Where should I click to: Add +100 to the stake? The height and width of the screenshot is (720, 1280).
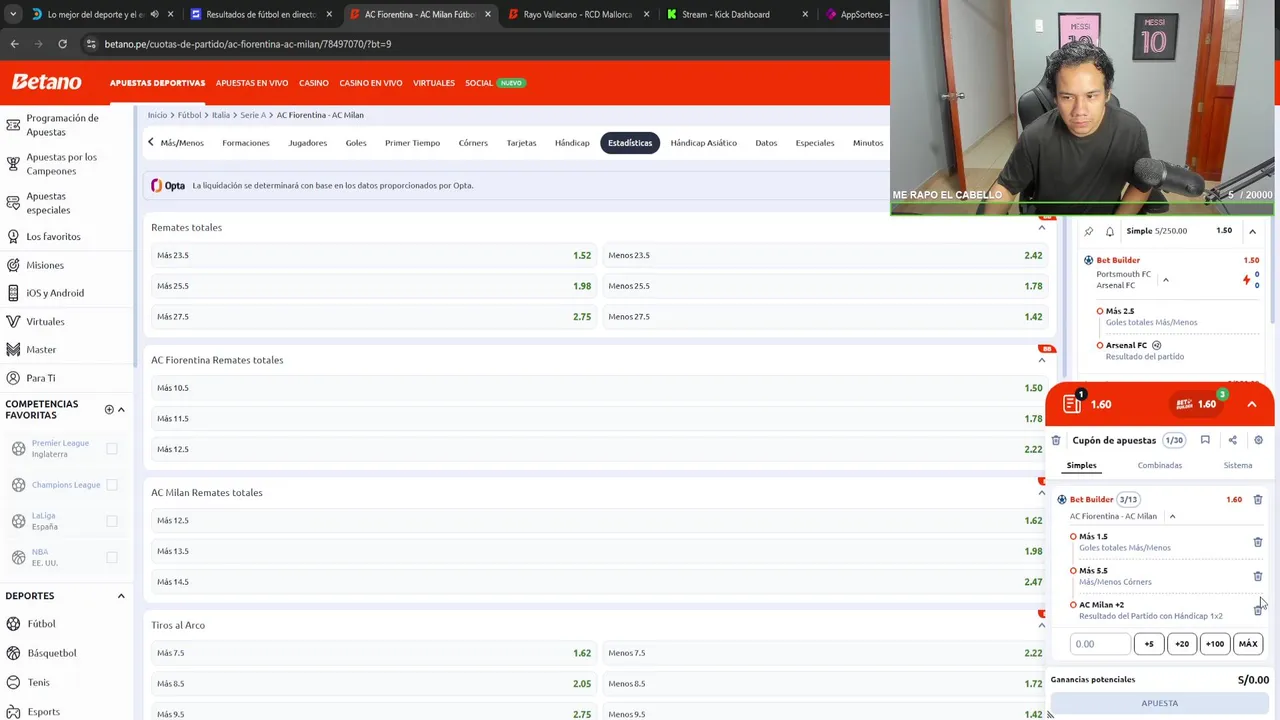click(x=1214, y=644)
